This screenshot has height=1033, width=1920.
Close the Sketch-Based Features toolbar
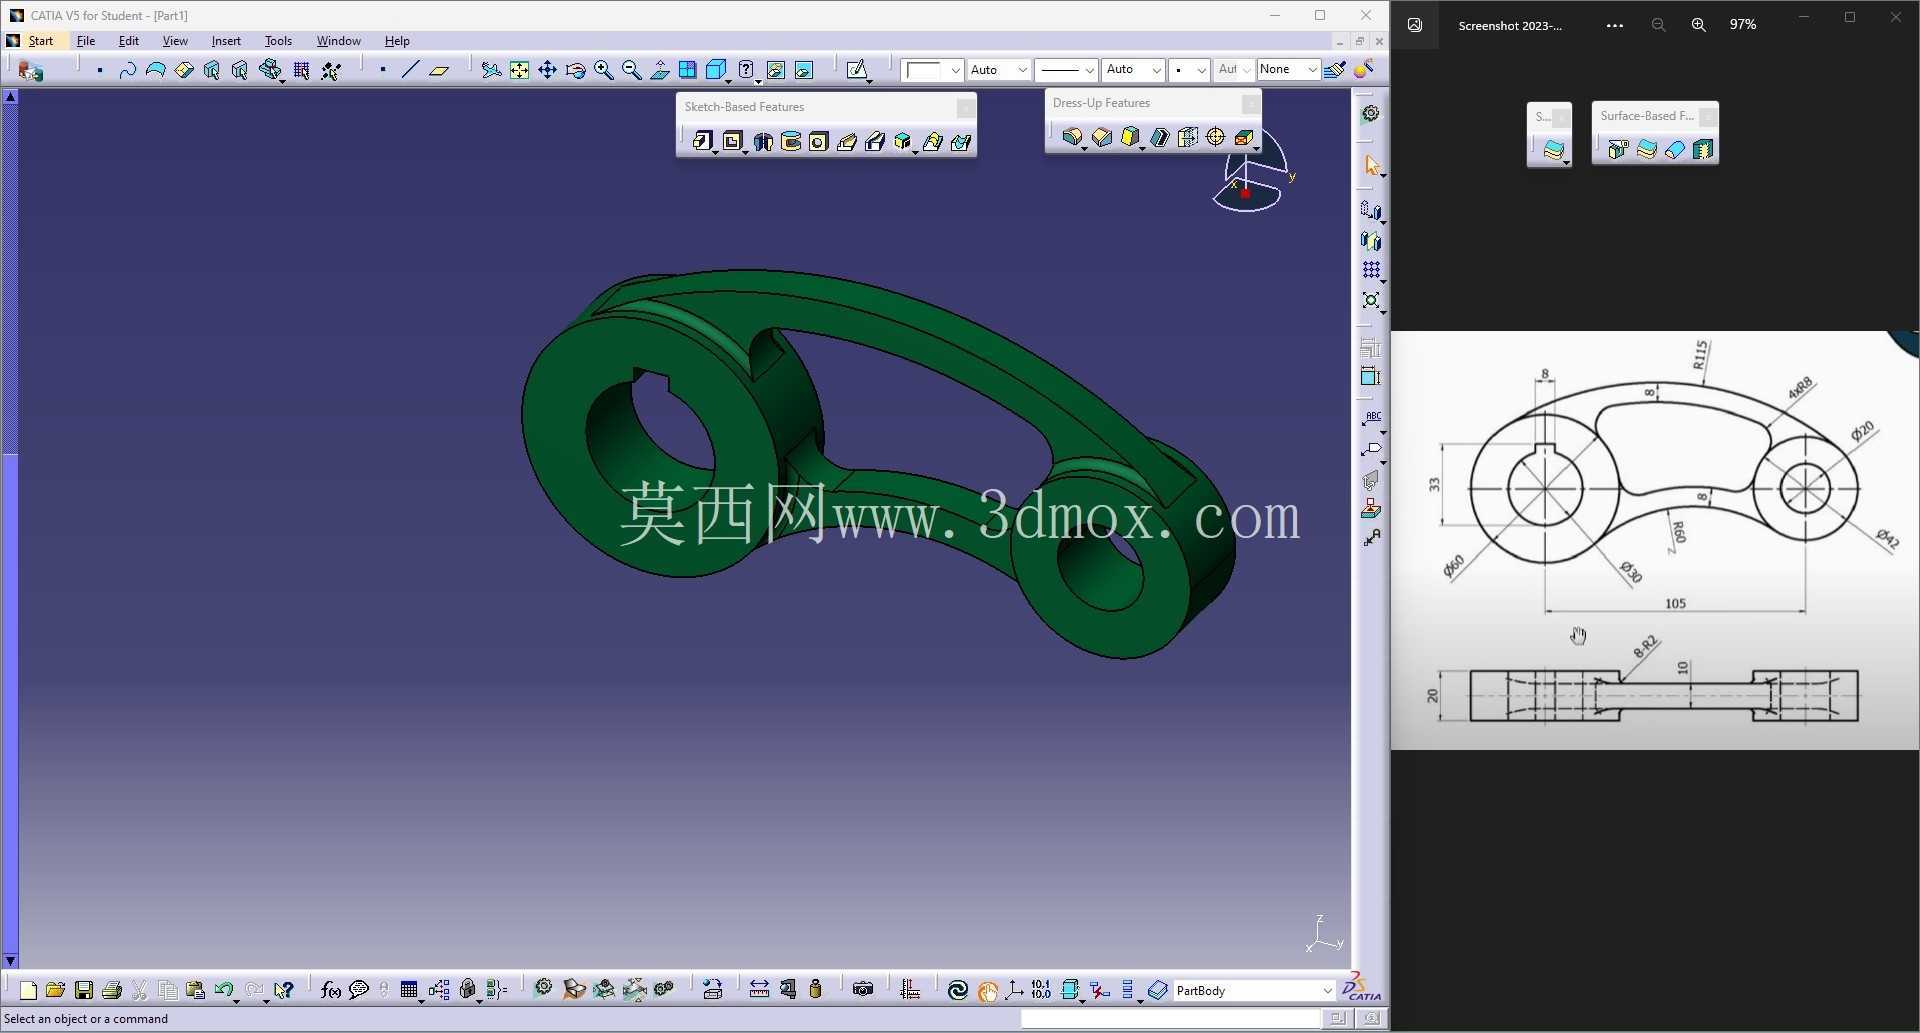(x=965, y=107)
